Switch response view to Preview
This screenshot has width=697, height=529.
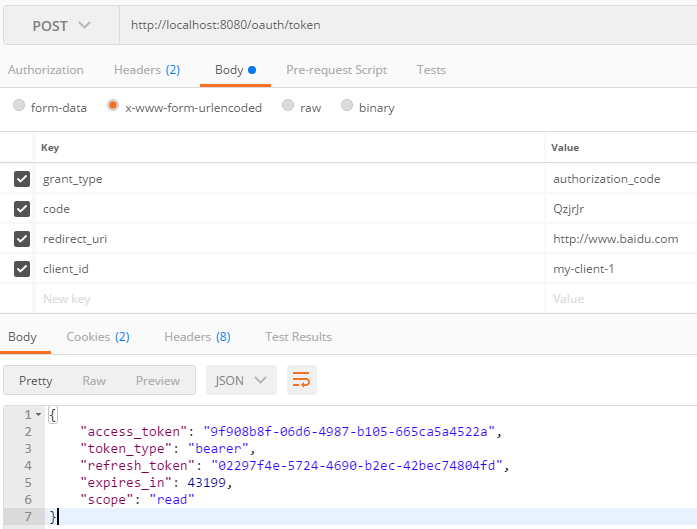click(158, 381)
